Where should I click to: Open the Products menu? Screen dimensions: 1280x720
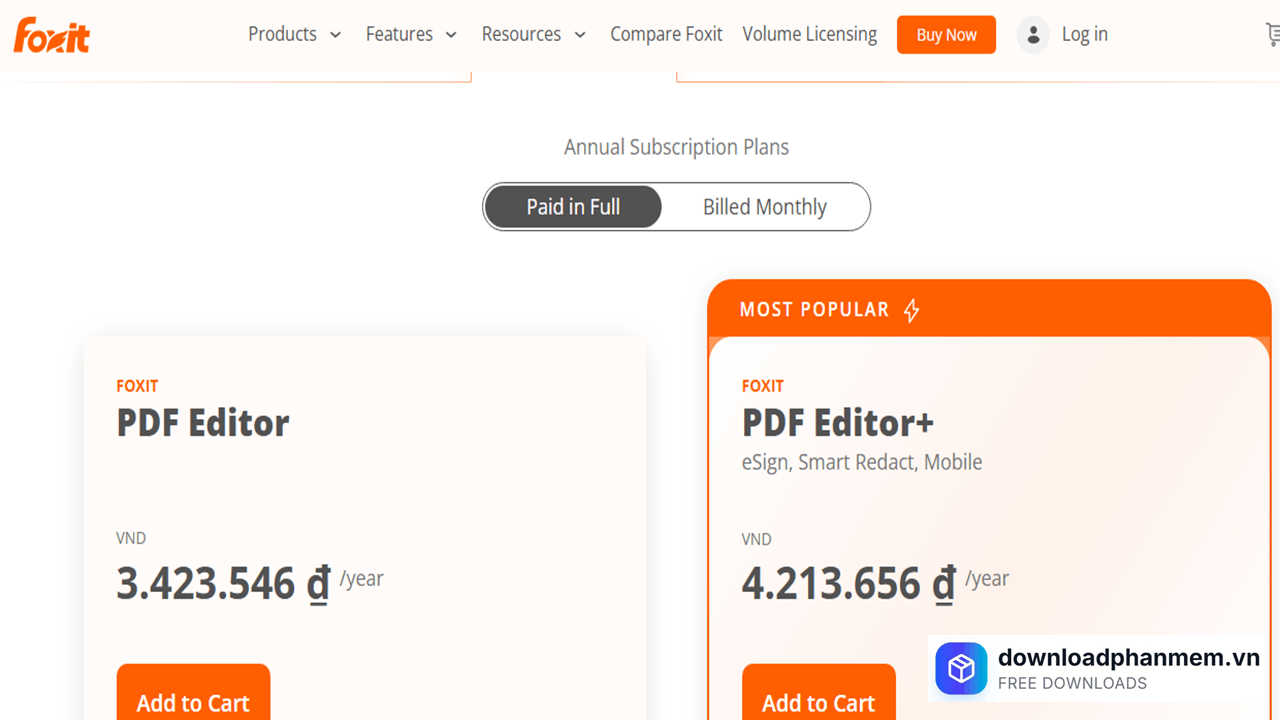click(282, 34)
